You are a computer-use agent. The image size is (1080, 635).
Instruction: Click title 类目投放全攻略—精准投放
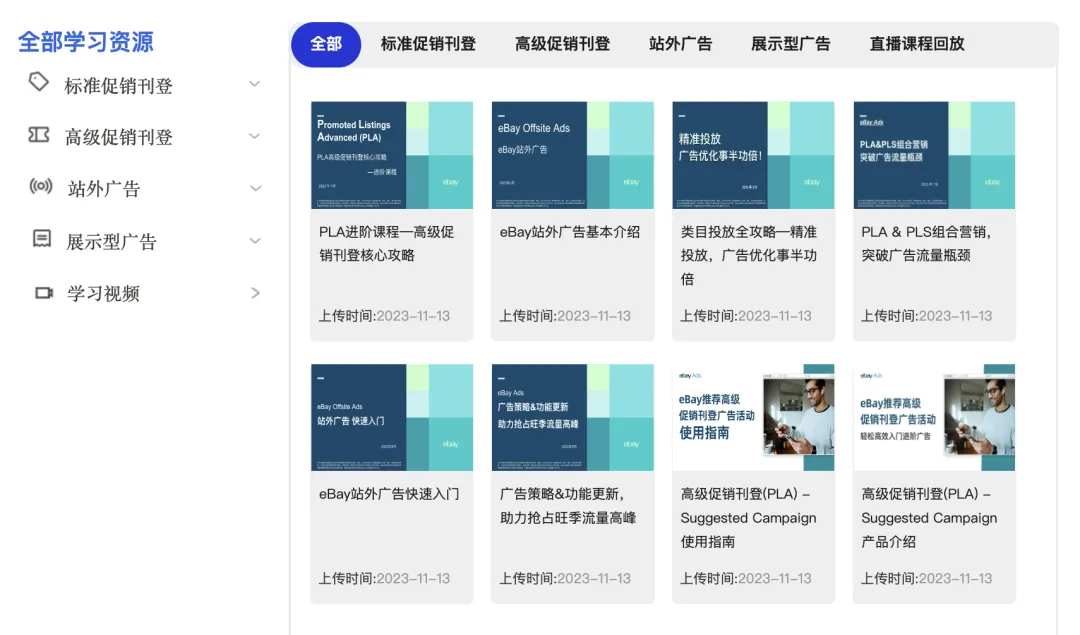click(x=749, y=256)
